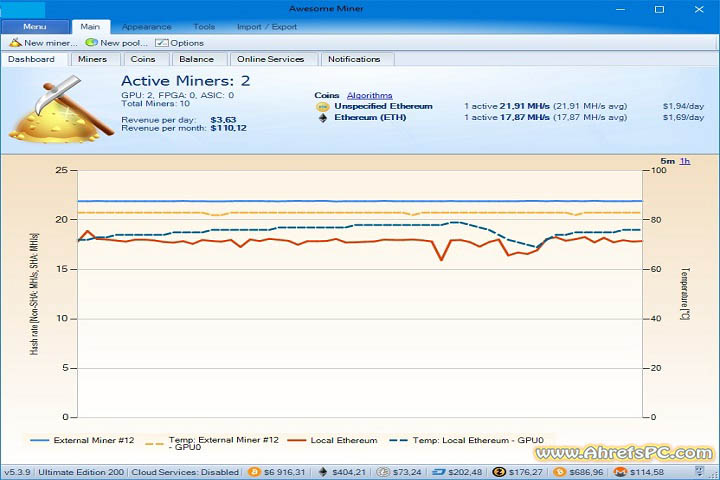The height and width of the screenshot is (480, 720).
Task: Click the Unspecified Ethereum coin icon
Action: (323, 107)
